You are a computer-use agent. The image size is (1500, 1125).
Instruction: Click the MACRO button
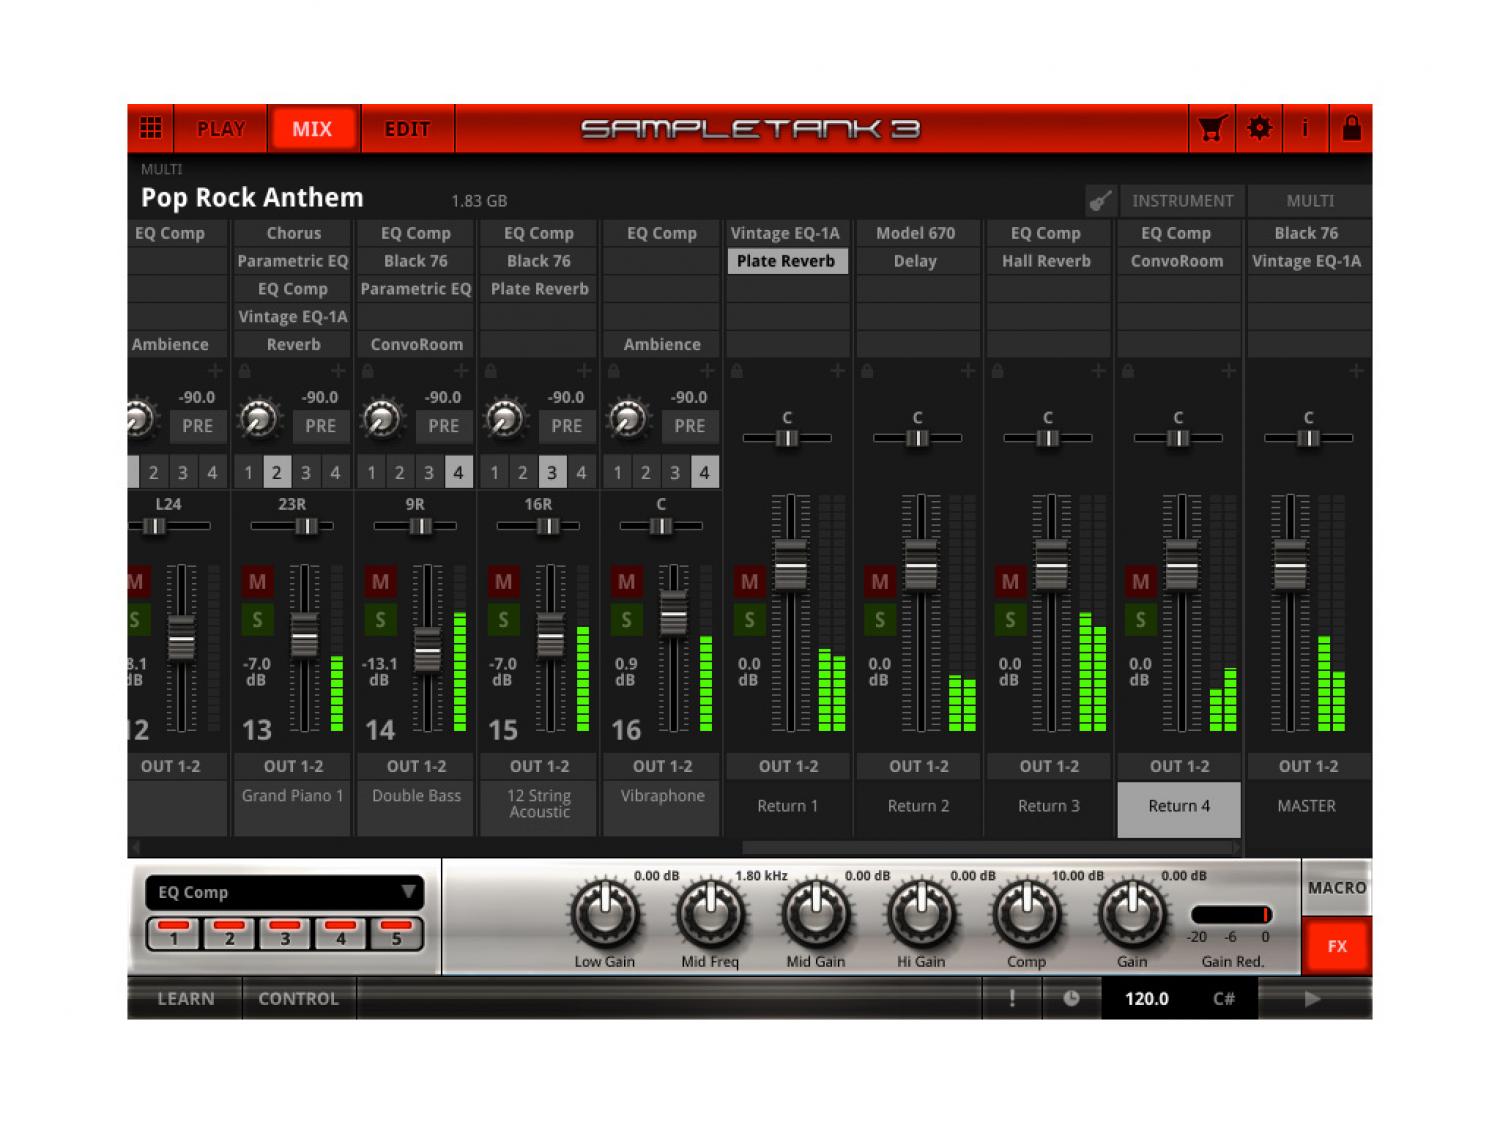1336,888
